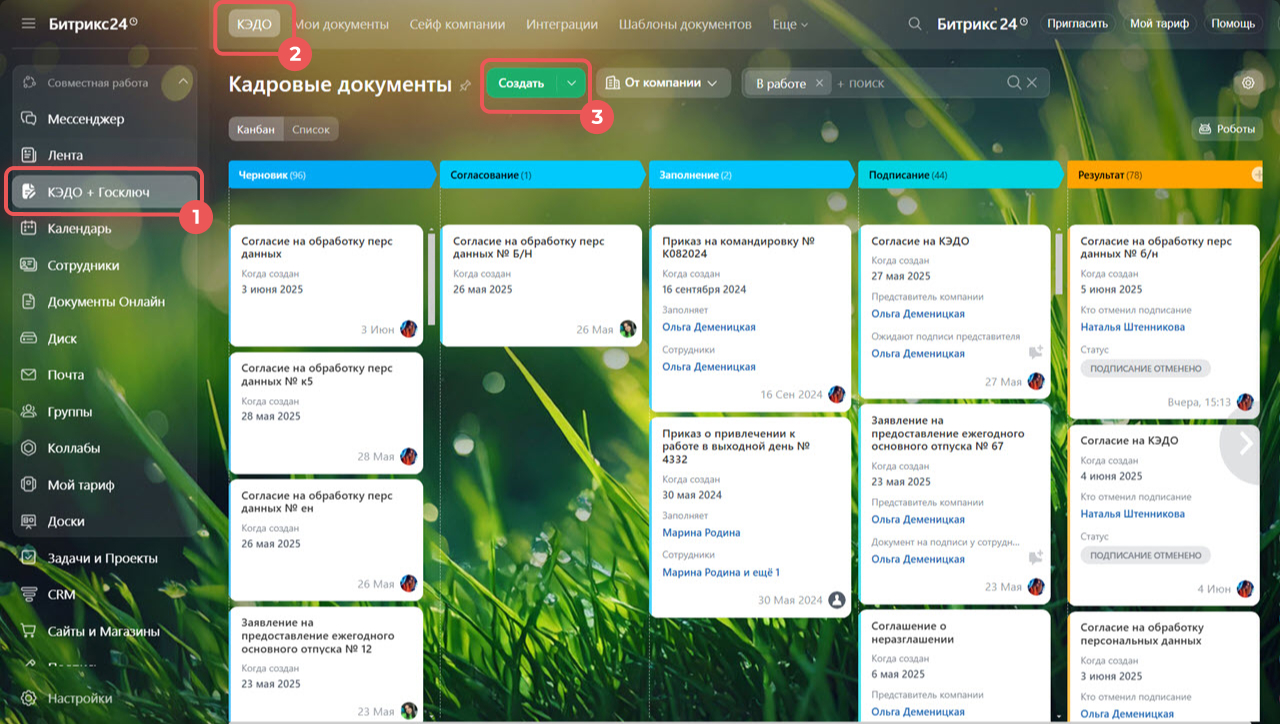The image size is (1280, 724).
Task: Click the magnifier icon inside the filter field
Action: click(x=1014, y=83)
